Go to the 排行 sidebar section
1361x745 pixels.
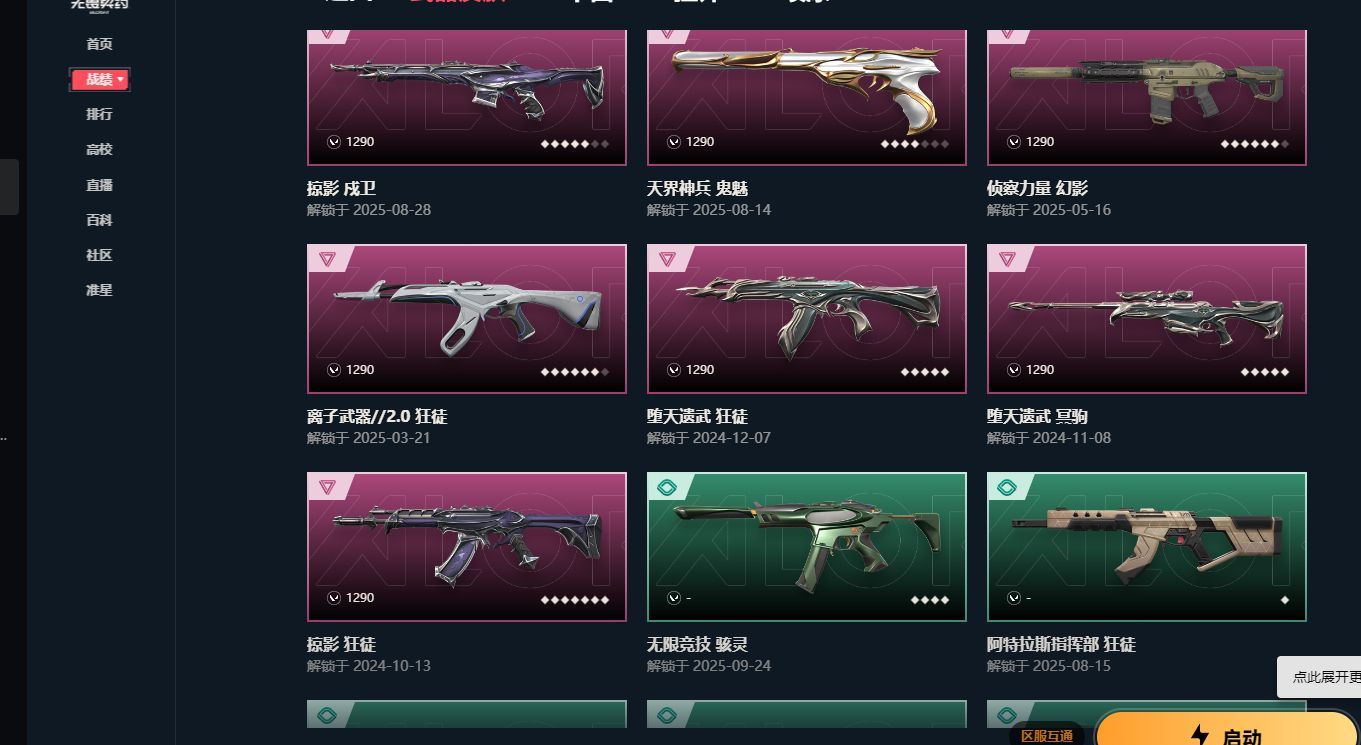tap(99, 114)
